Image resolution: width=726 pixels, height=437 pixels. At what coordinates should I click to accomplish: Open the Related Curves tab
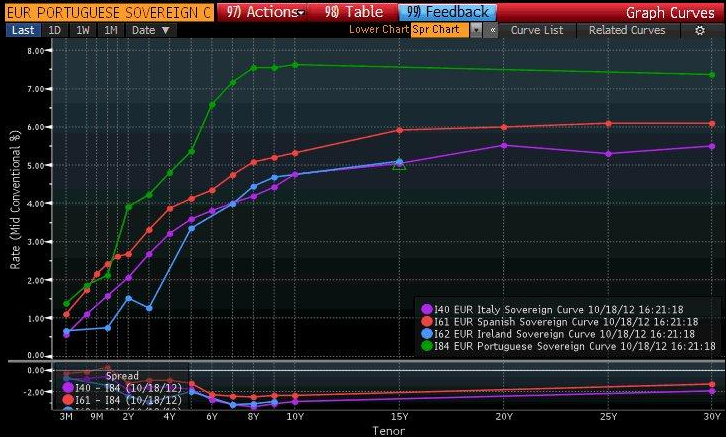(627, 31)
